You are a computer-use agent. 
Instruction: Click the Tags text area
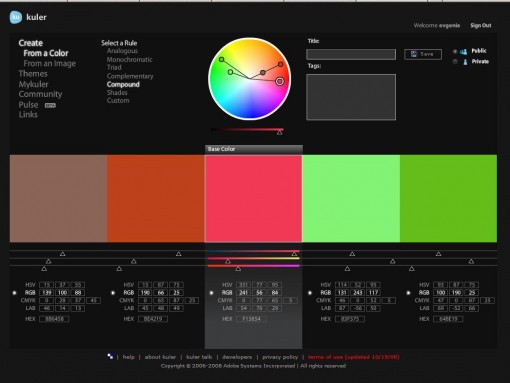pos(351,97)
